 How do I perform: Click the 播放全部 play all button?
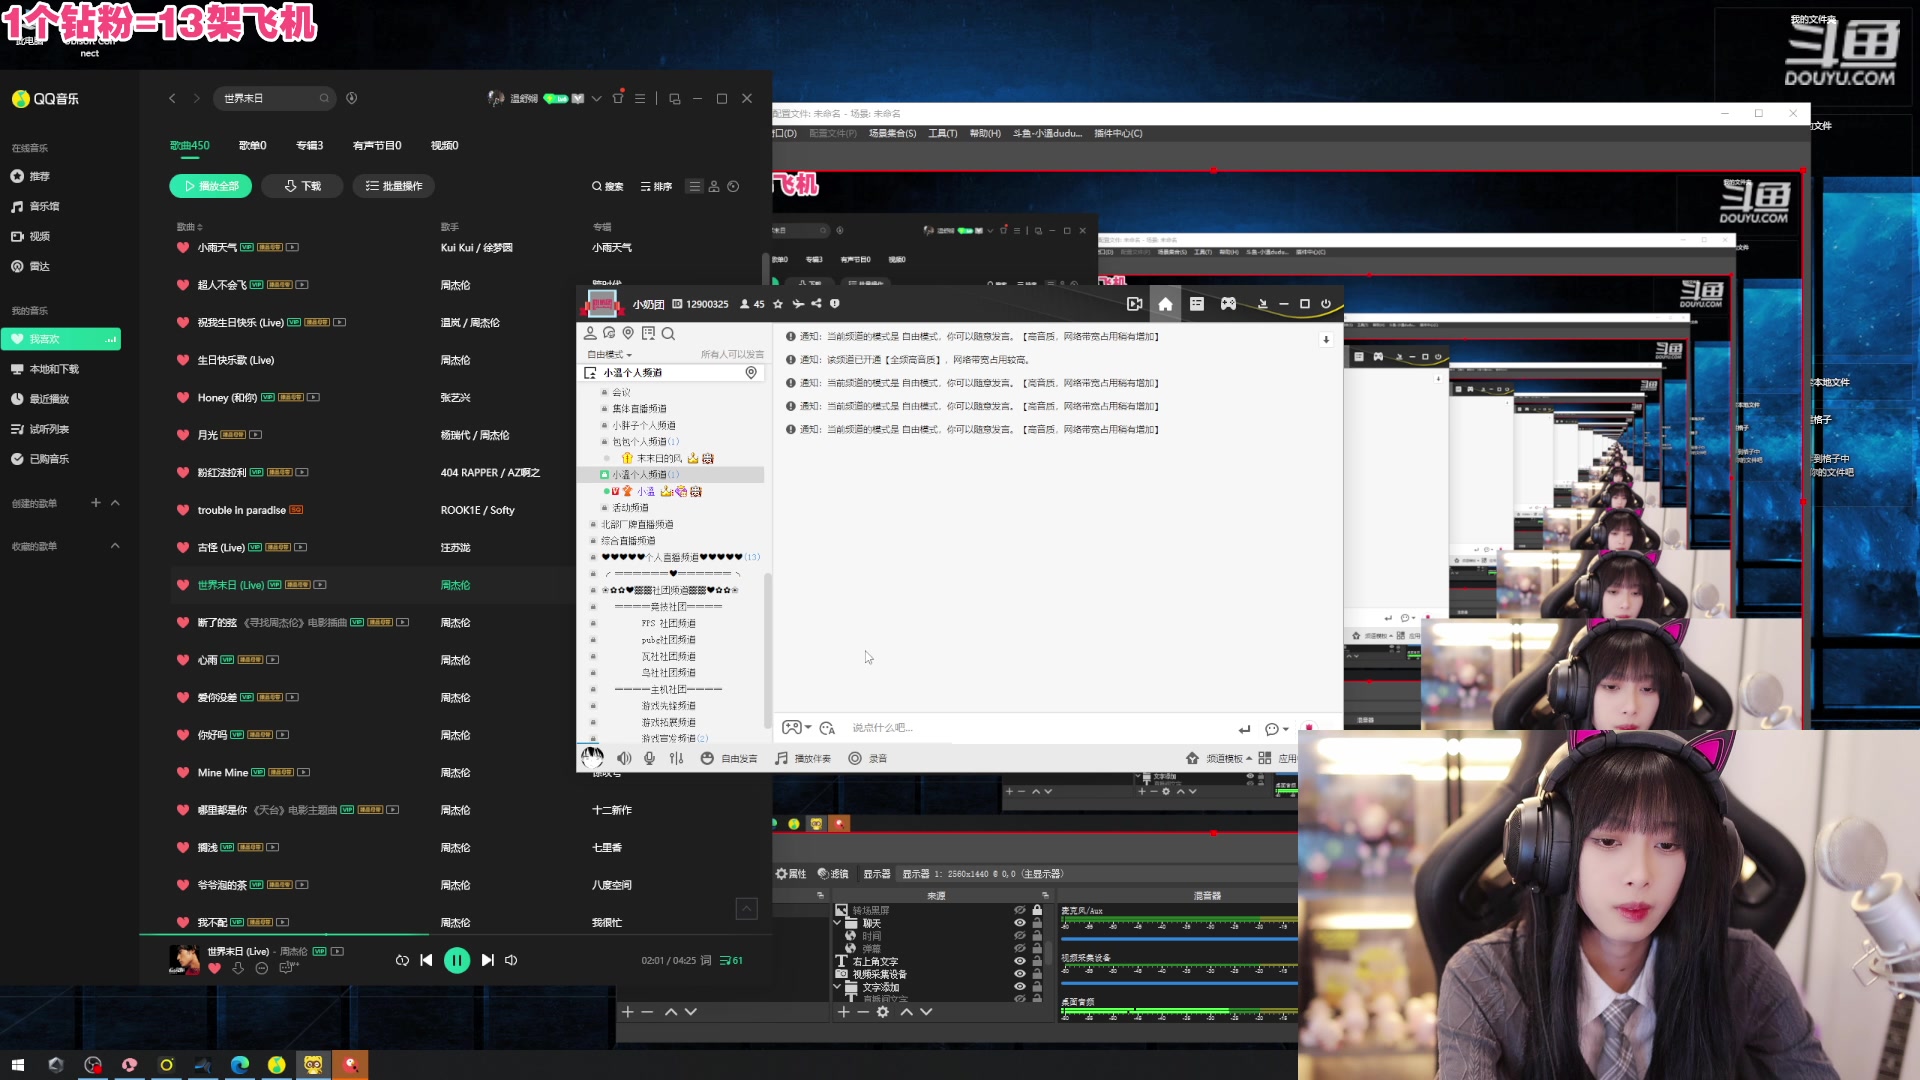click(210, 186)
